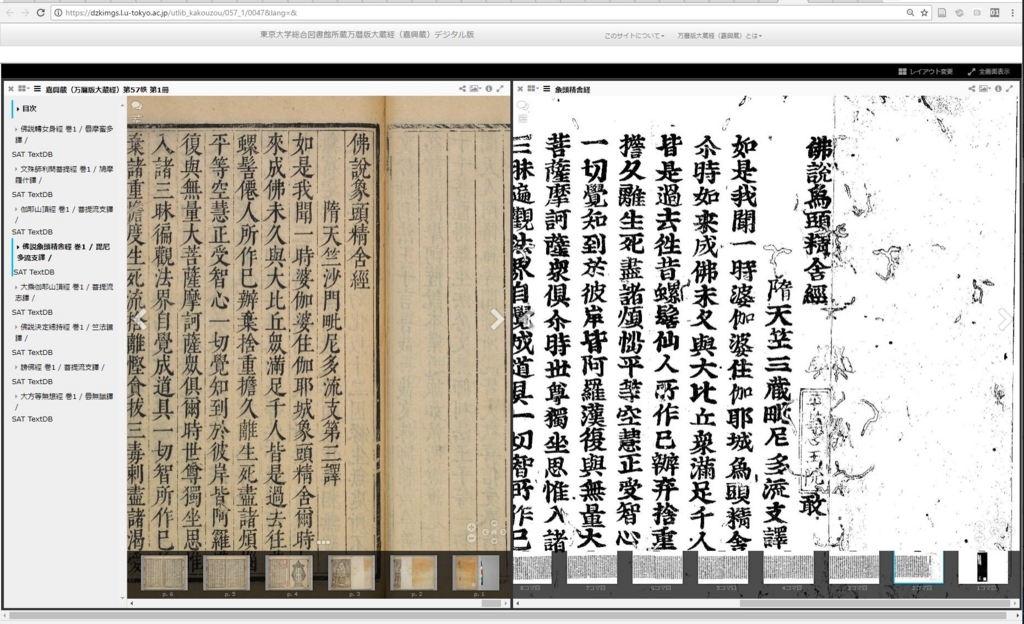Go back to the previous browser page
The height and width of the screenshot is (624, 1024).
(x=10, y=12)
